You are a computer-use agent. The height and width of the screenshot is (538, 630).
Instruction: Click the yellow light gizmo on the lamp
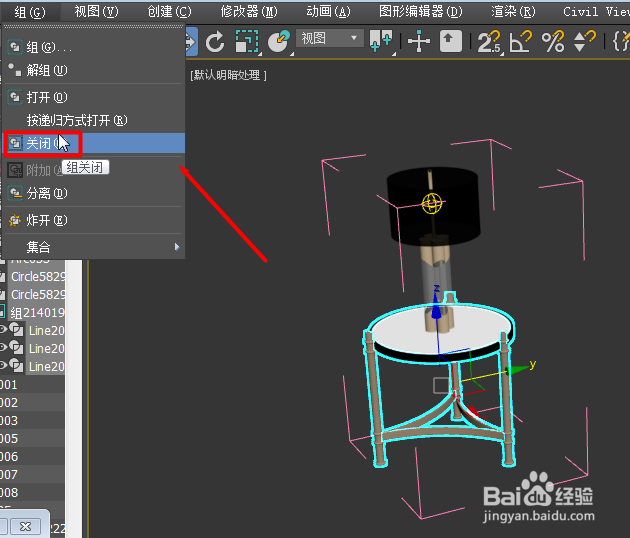click(432, 203)
